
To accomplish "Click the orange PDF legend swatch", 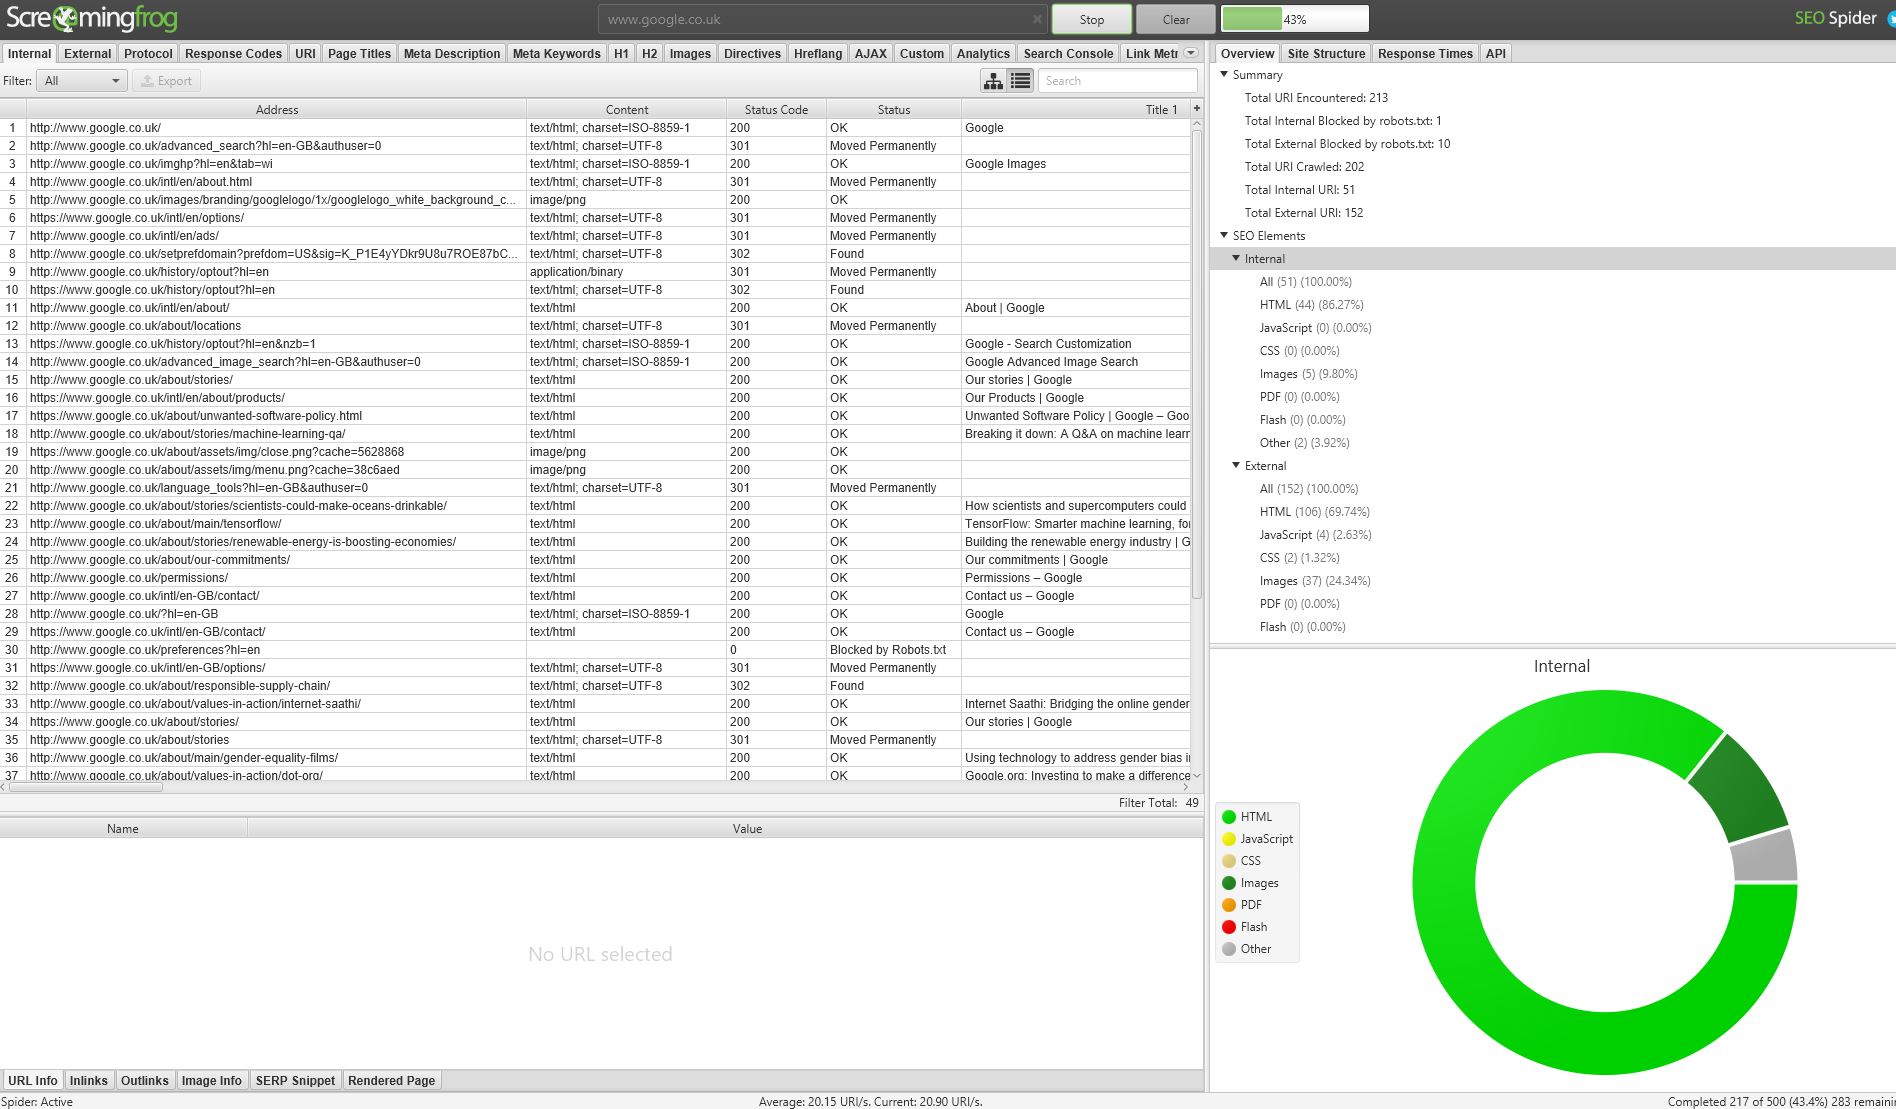I will (x=1229, y=905).
